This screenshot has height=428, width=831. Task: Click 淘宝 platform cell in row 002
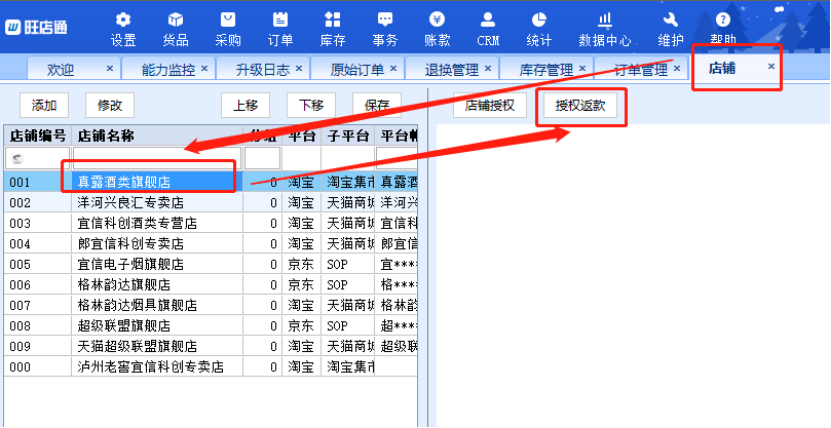301,203
